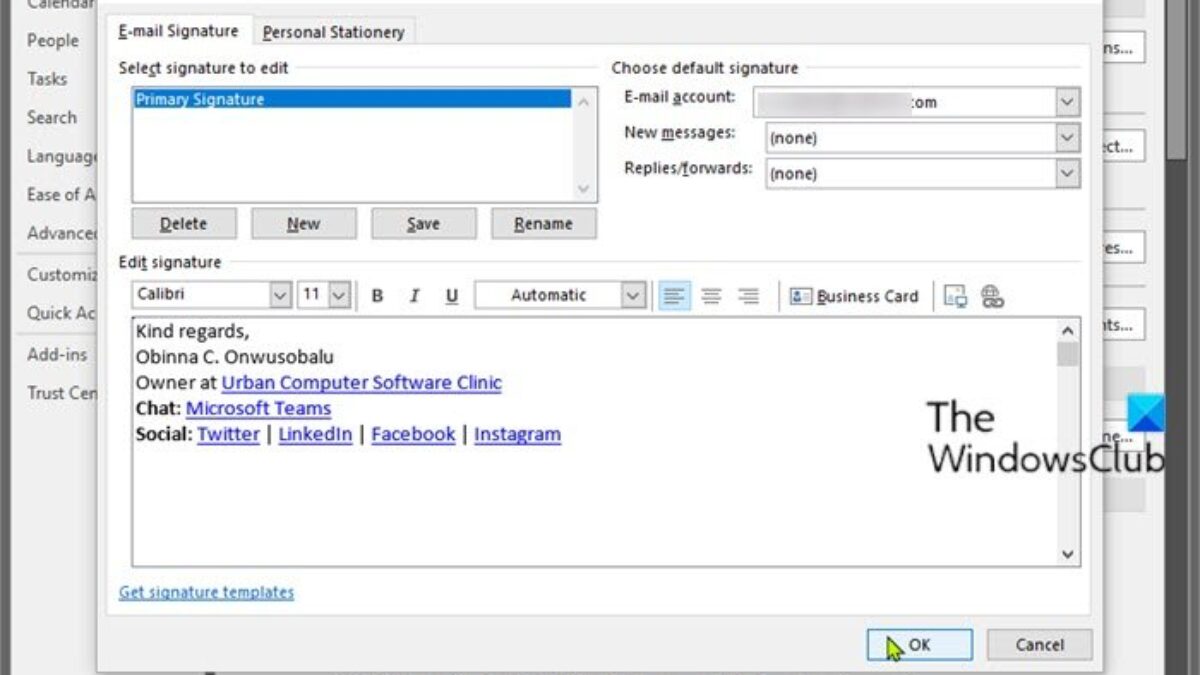Align signature text left
This screenshot has height=675, width=1200.
pos(674,296)
